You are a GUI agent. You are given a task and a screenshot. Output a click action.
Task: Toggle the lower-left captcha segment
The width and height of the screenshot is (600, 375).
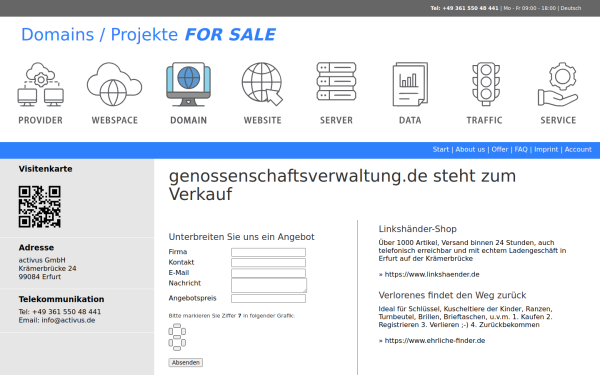click(x=171, y=342)
